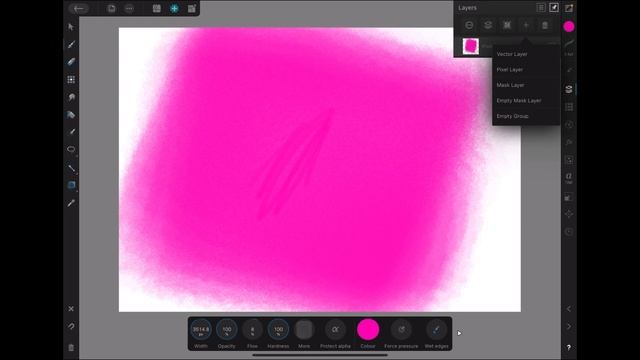Tap the right studio back chevron
Screen dimensions: 640x360
[569, 309]
